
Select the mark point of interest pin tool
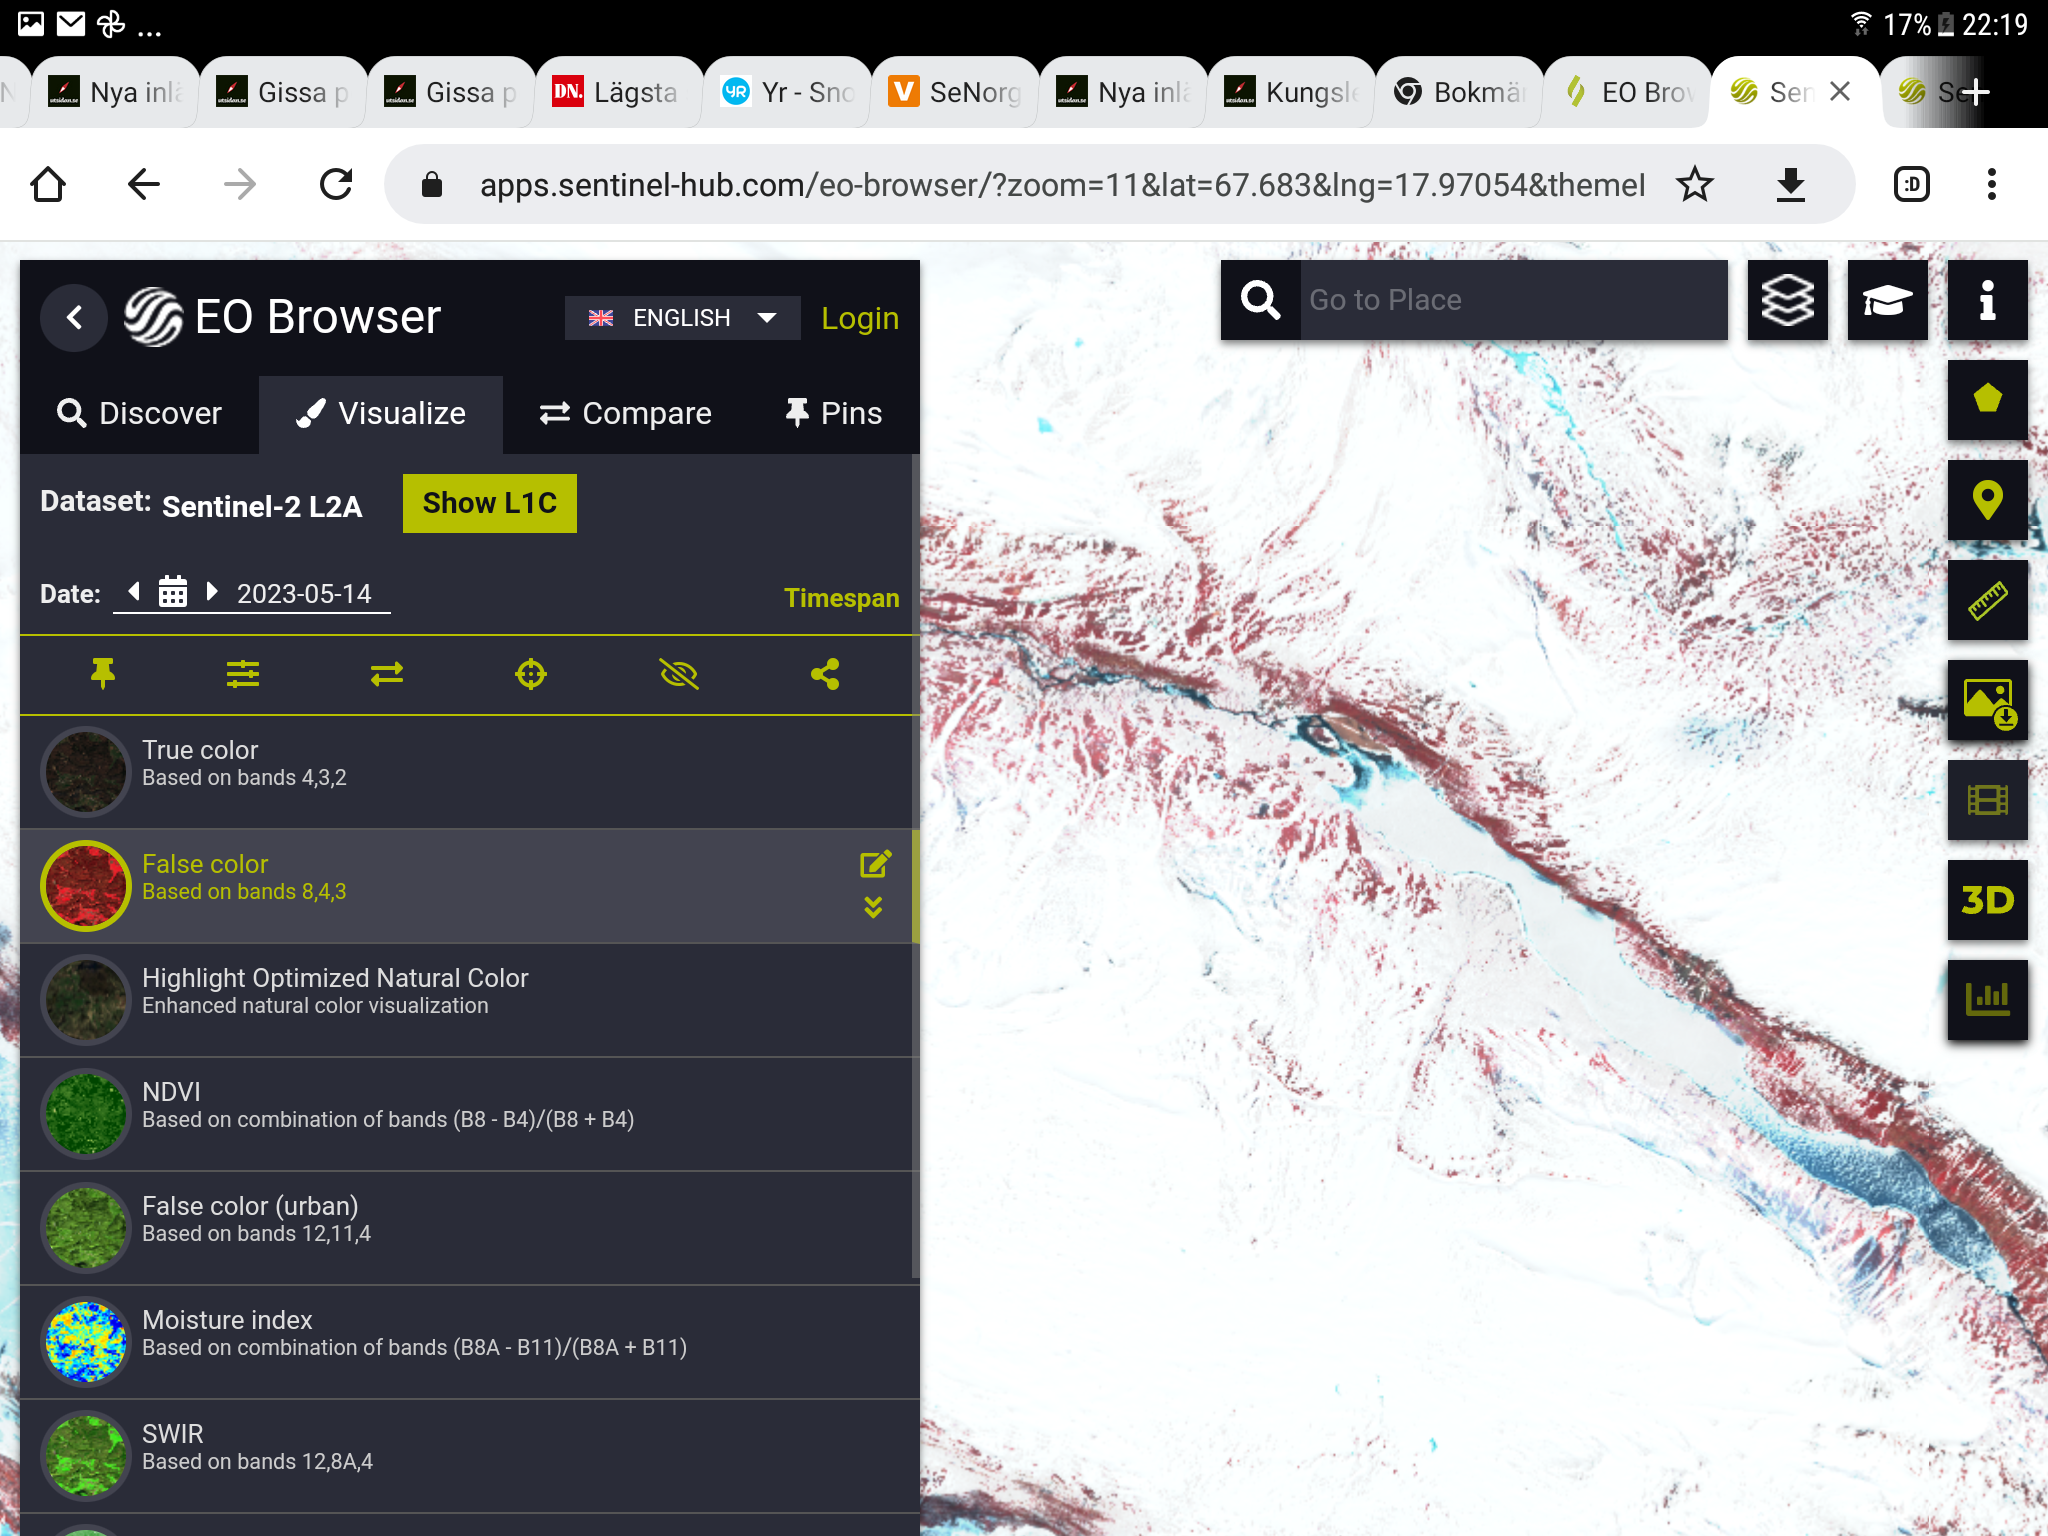(x=1987, y=500)
